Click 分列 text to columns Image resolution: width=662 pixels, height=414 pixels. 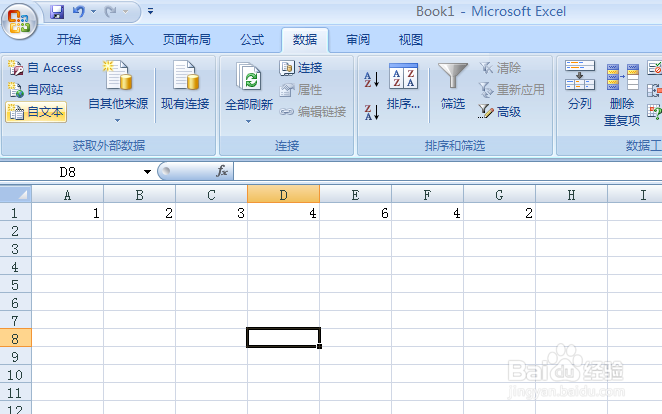[x=580, y=85]
